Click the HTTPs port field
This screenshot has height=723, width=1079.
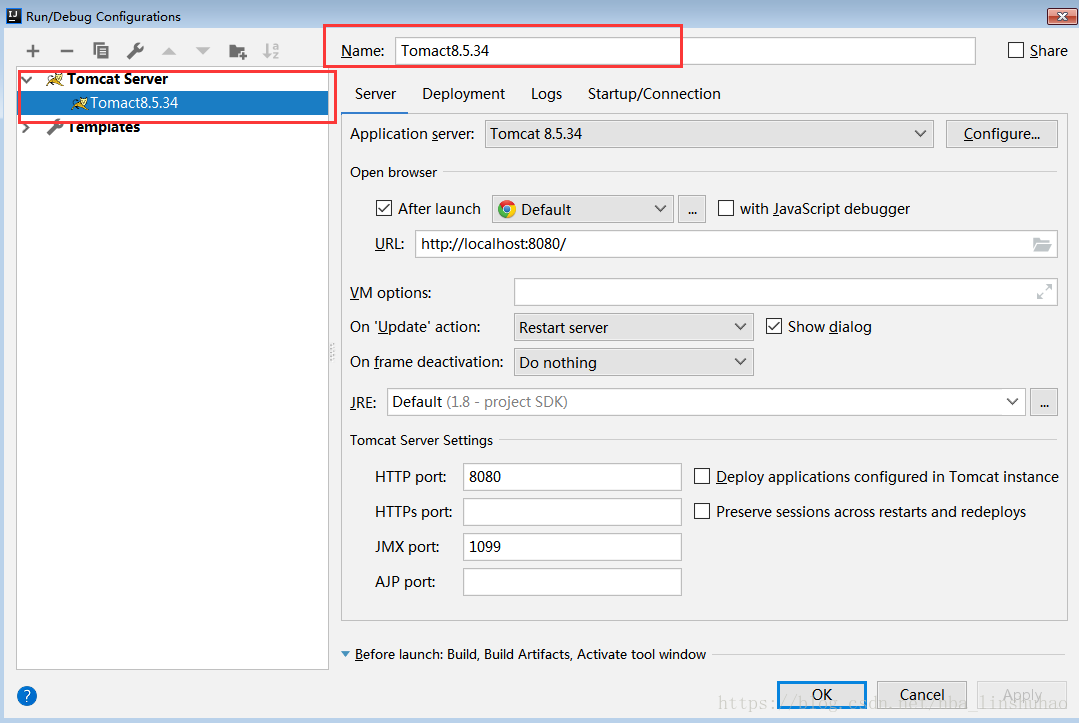[x=572, y=512]
